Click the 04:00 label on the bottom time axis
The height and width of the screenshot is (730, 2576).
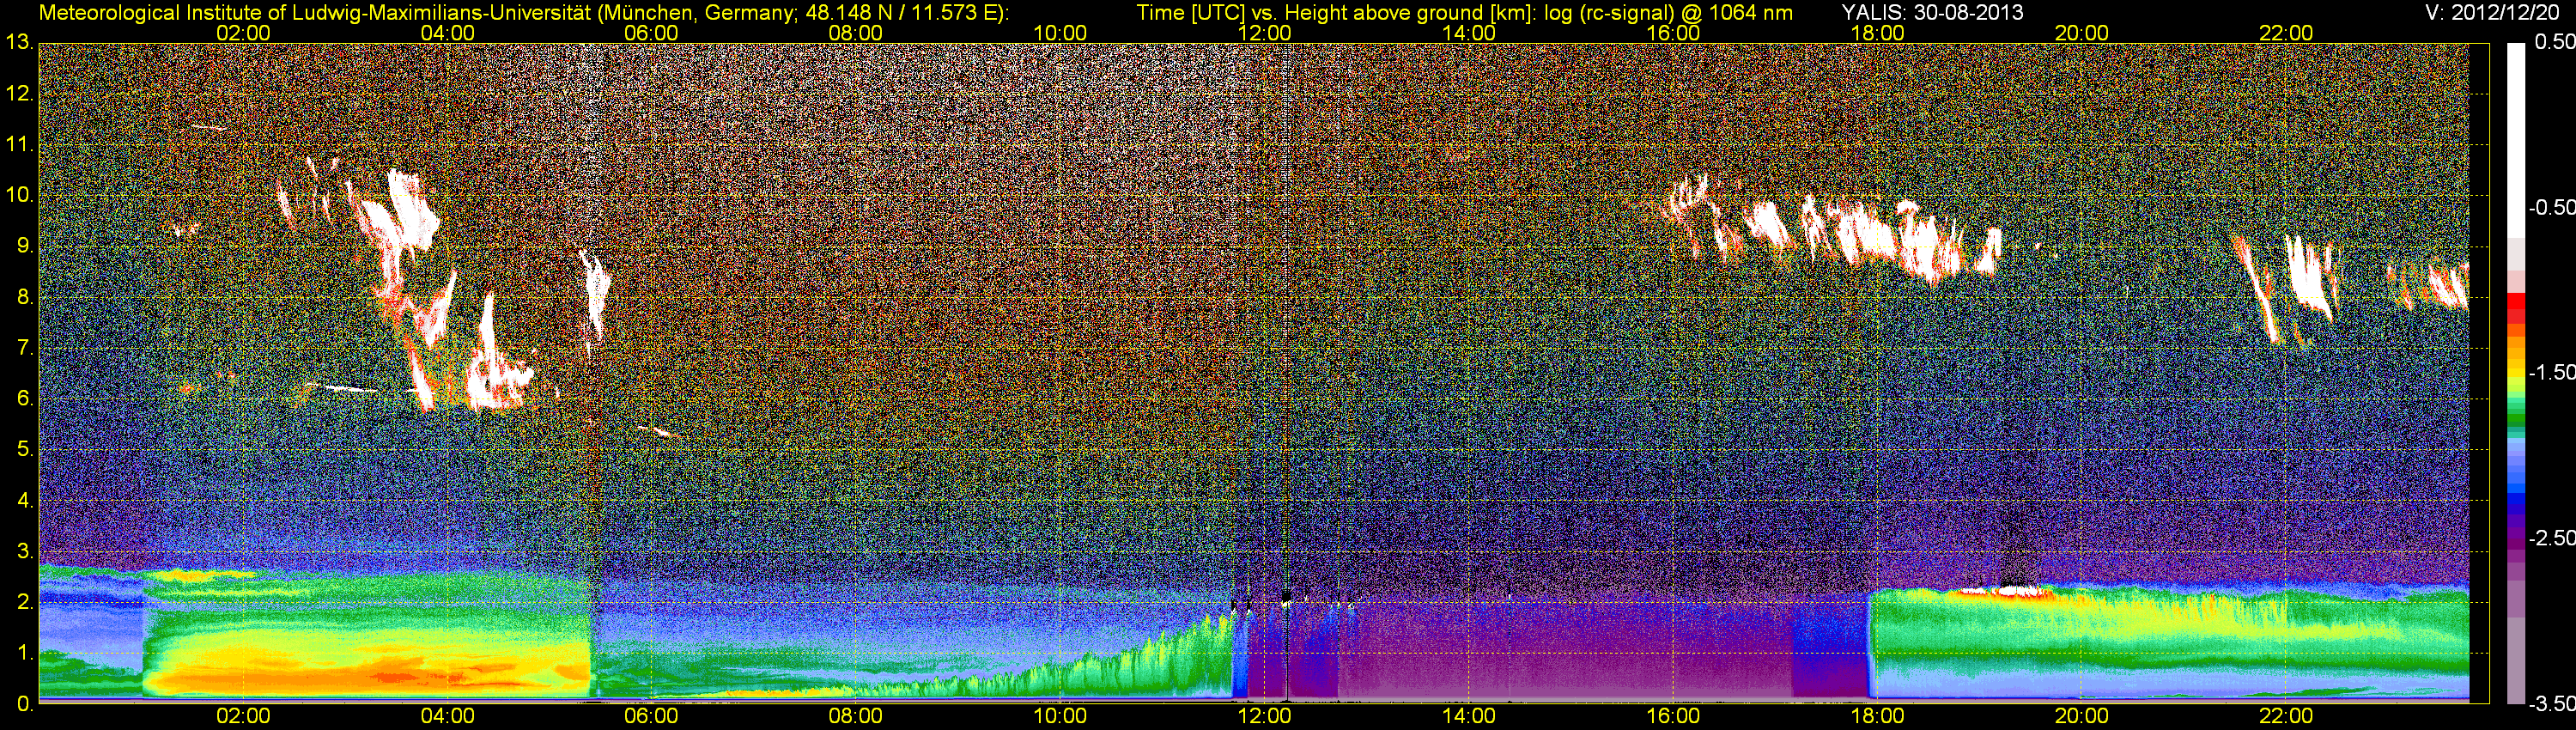447,716
